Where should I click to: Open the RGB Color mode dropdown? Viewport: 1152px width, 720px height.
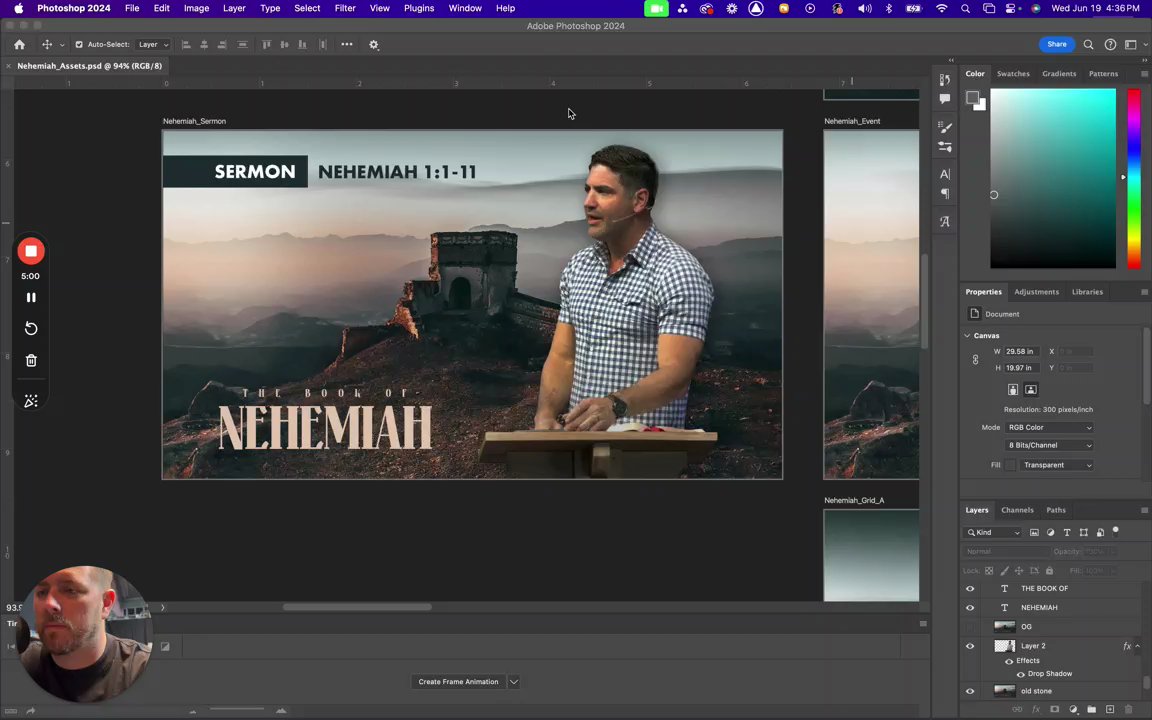[x=1050, y=427]
